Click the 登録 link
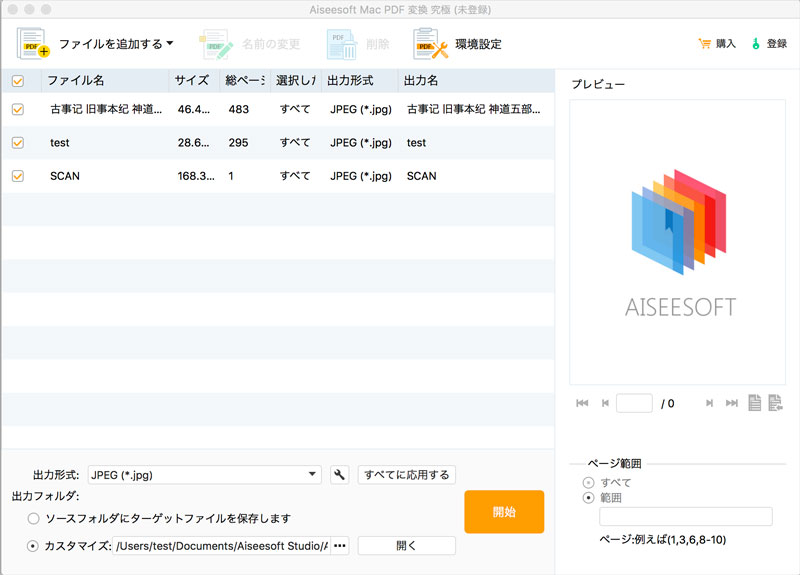Screen dimensions: 800x575 [x=777, y=44]
